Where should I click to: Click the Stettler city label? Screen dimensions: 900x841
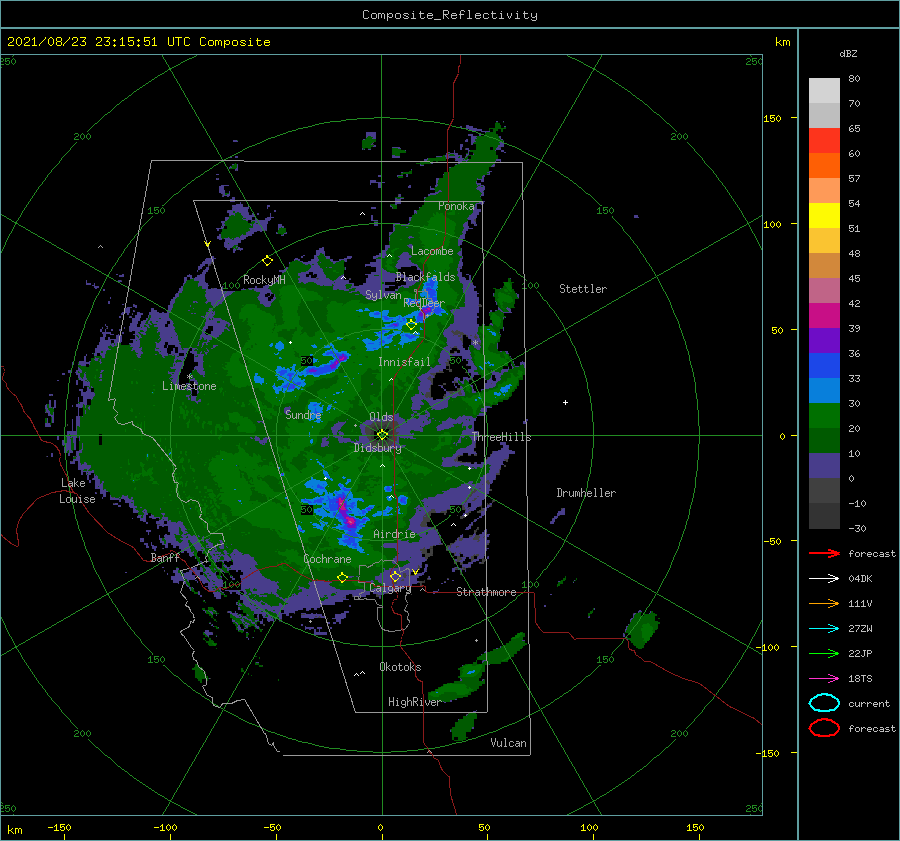point(583,289)
